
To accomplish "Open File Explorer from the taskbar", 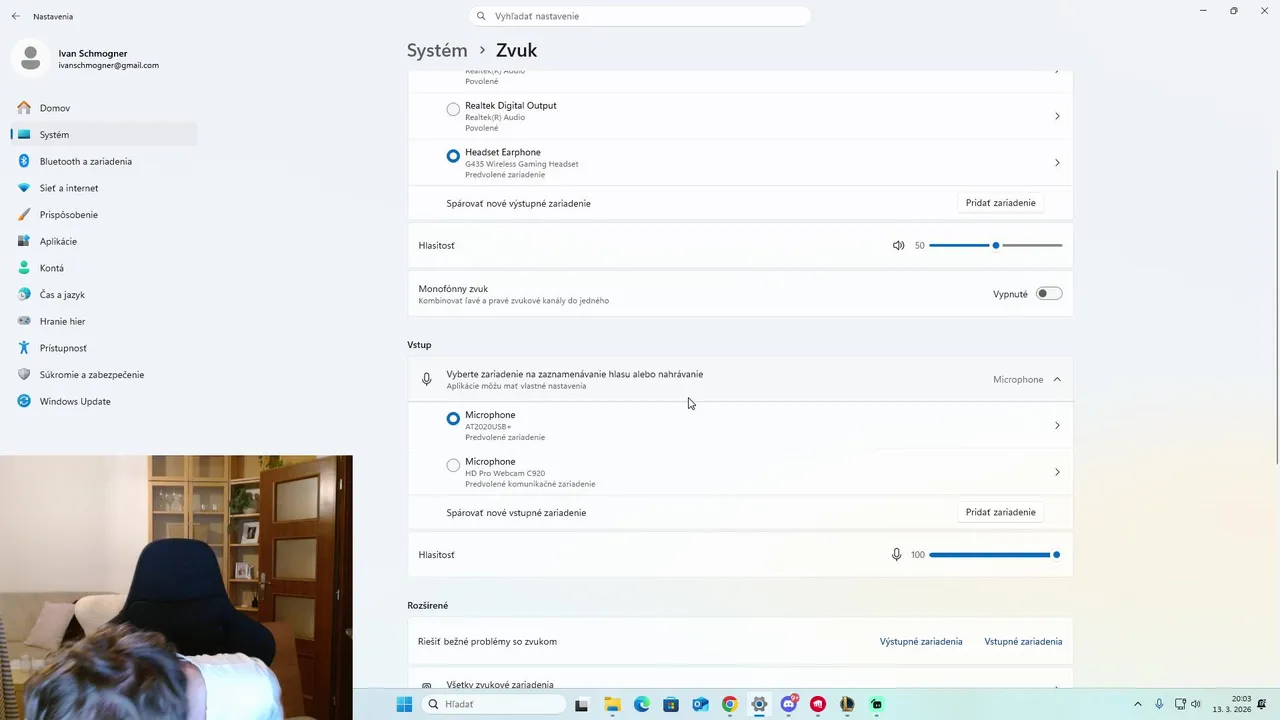I will point(612,704).
